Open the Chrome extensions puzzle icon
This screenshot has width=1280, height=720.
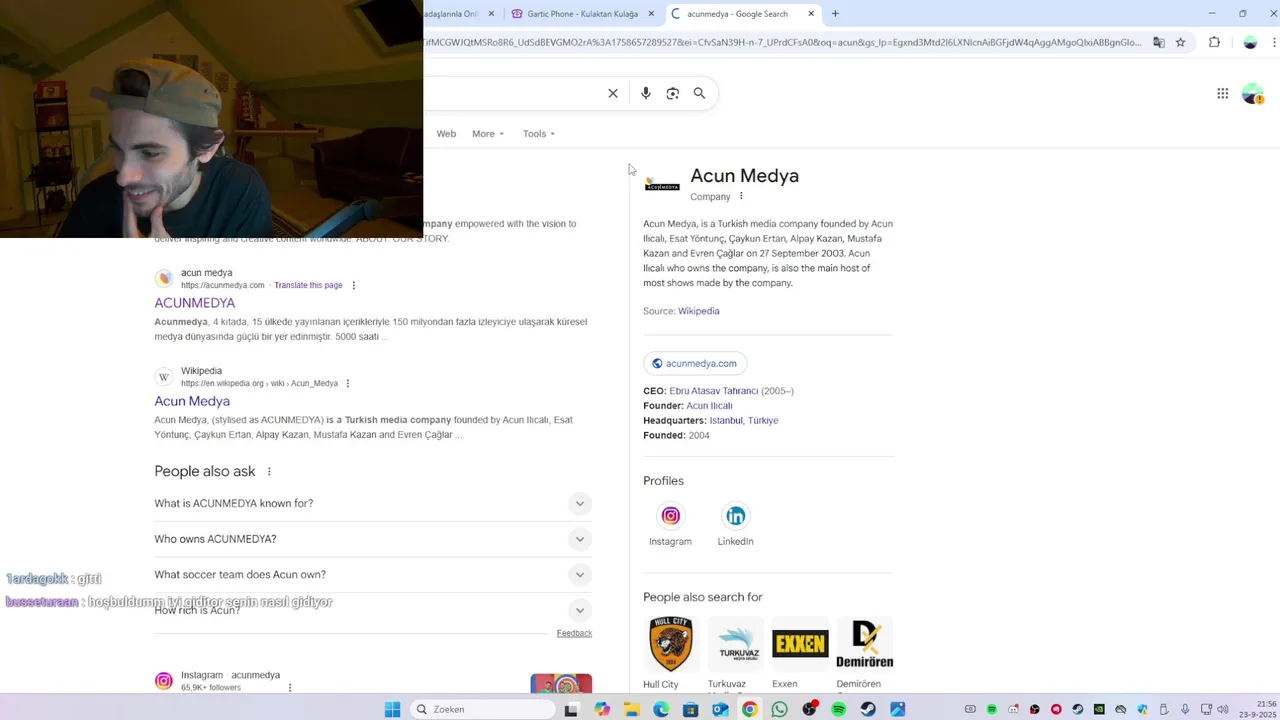(1215, 42)
